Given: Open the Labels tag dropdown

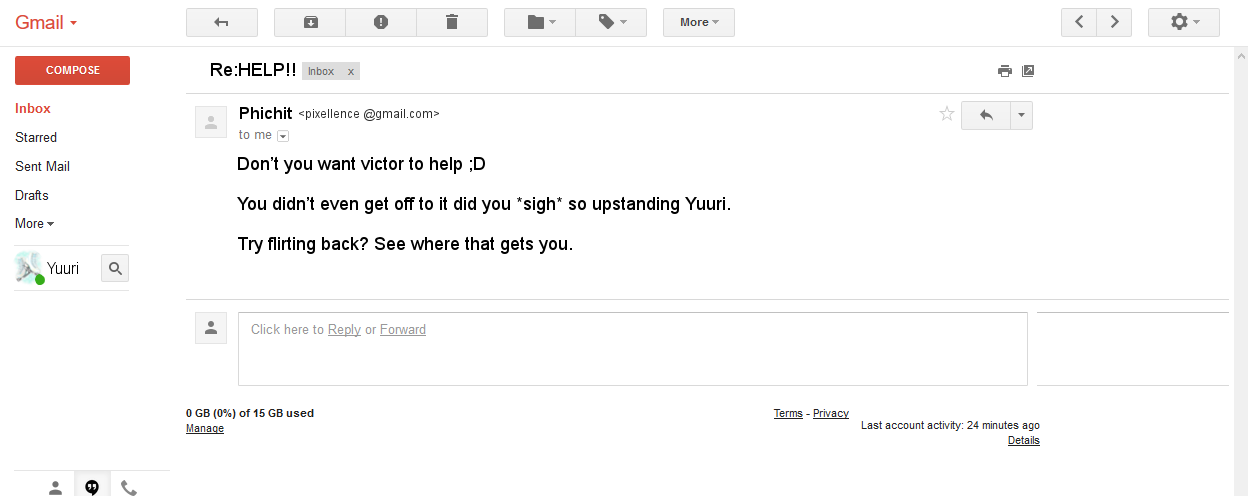Looking at the screenshot, I should click(611, 22).
